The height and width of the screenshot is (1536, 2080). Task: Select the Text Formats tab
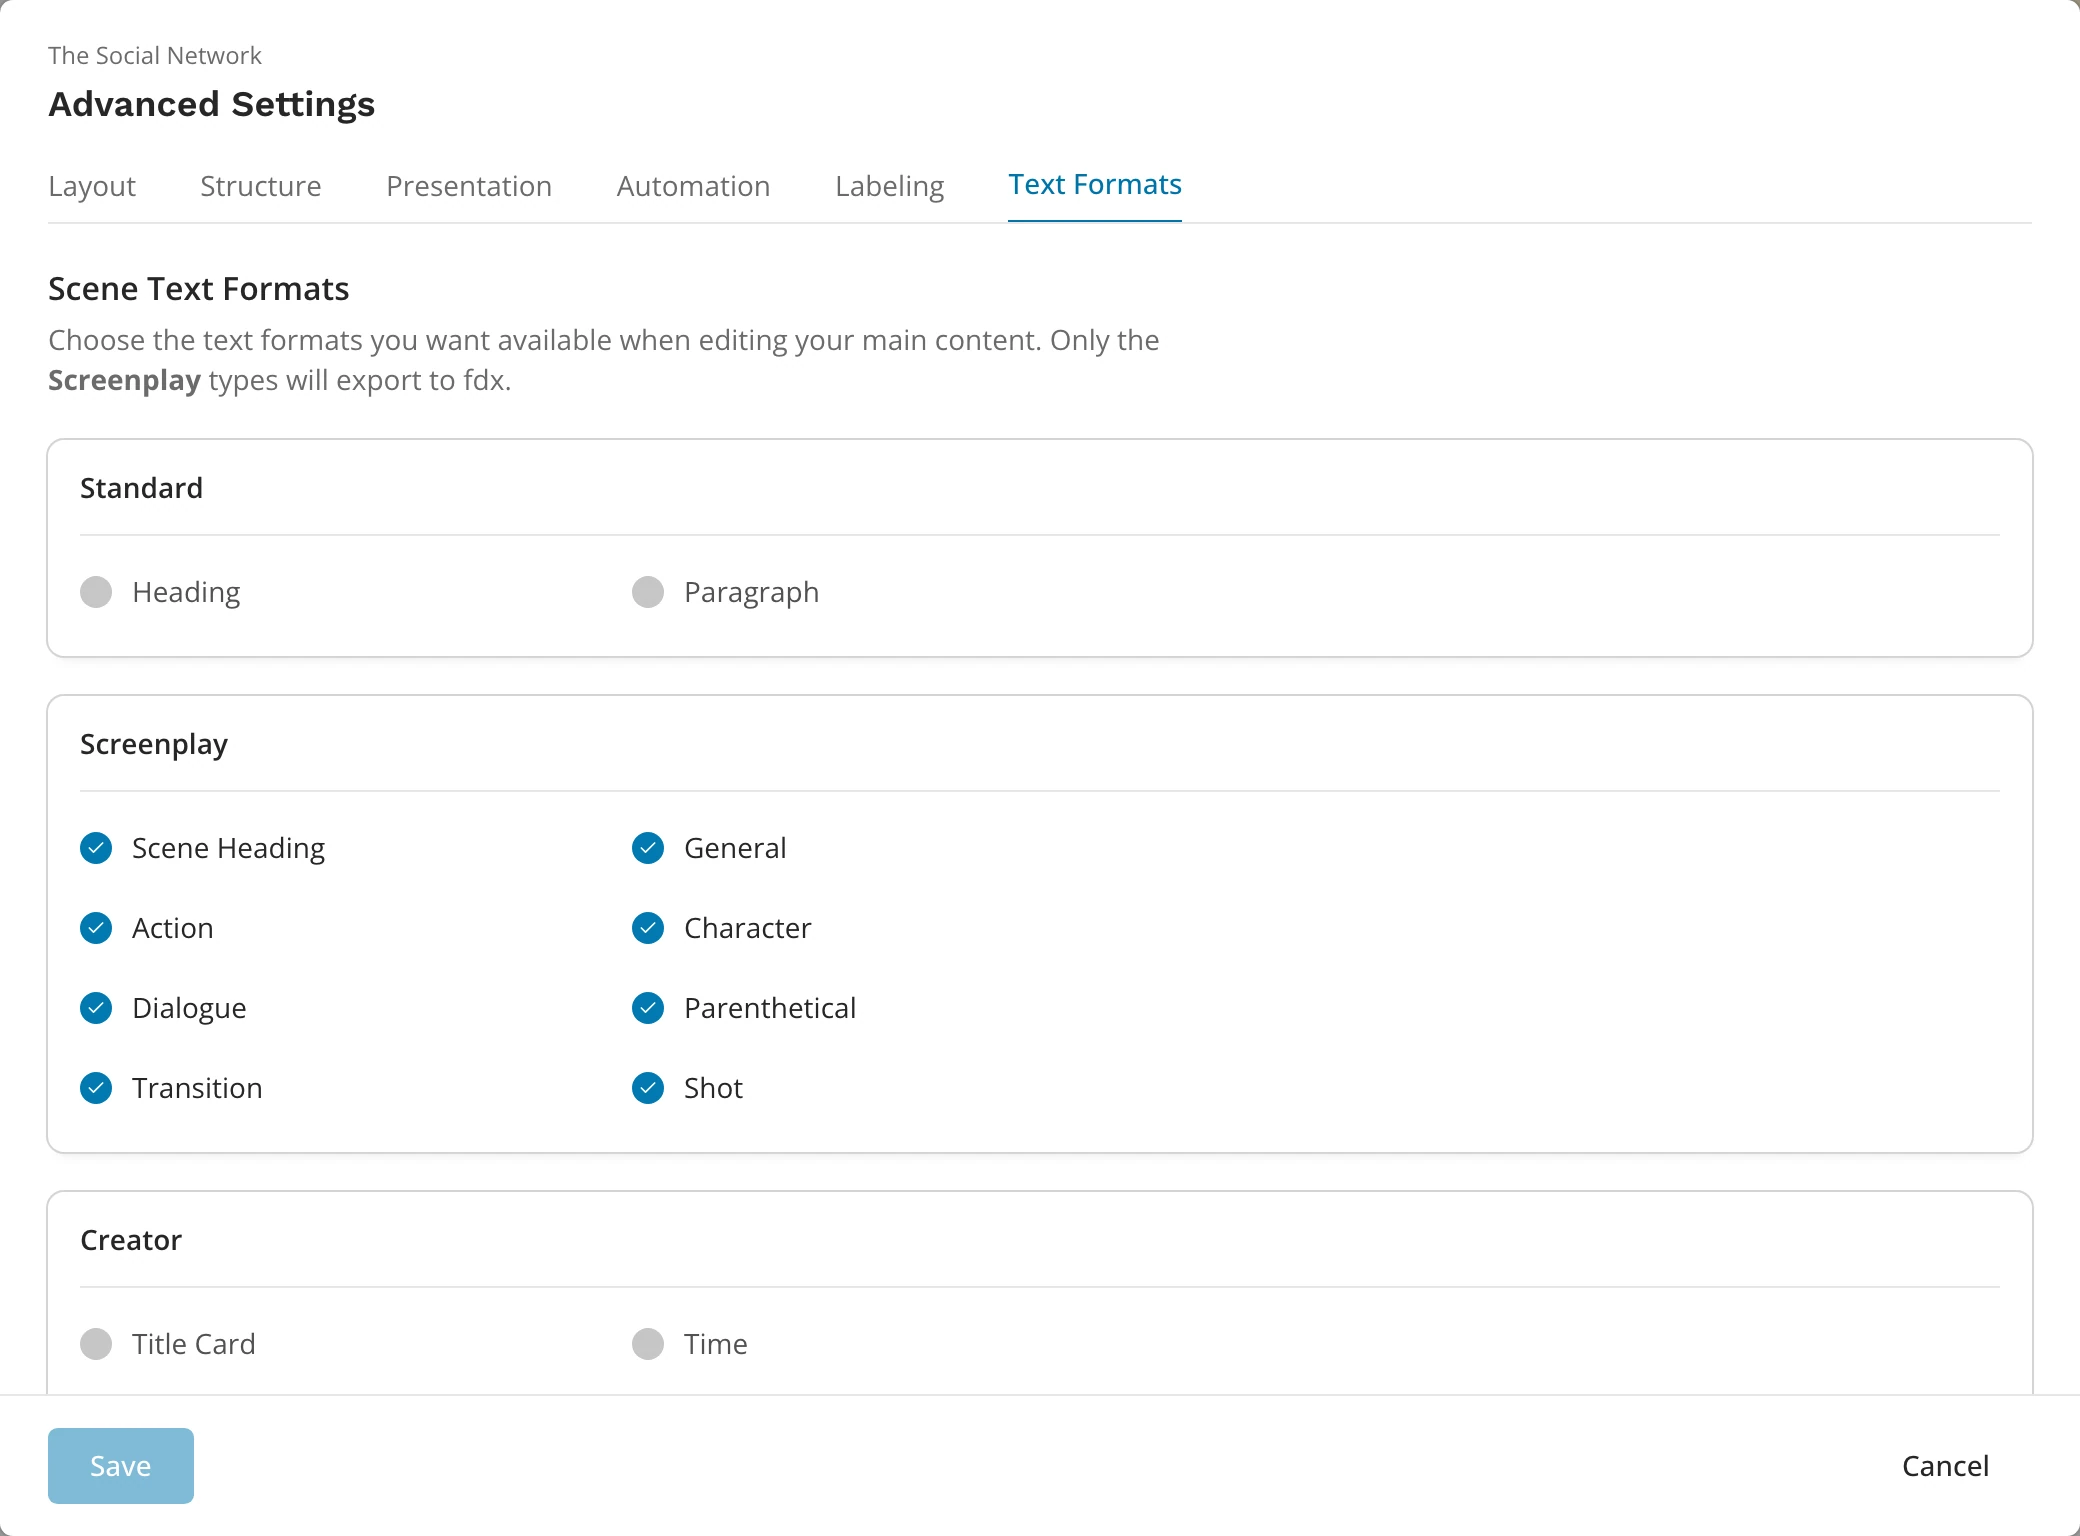coord(1095,185)
